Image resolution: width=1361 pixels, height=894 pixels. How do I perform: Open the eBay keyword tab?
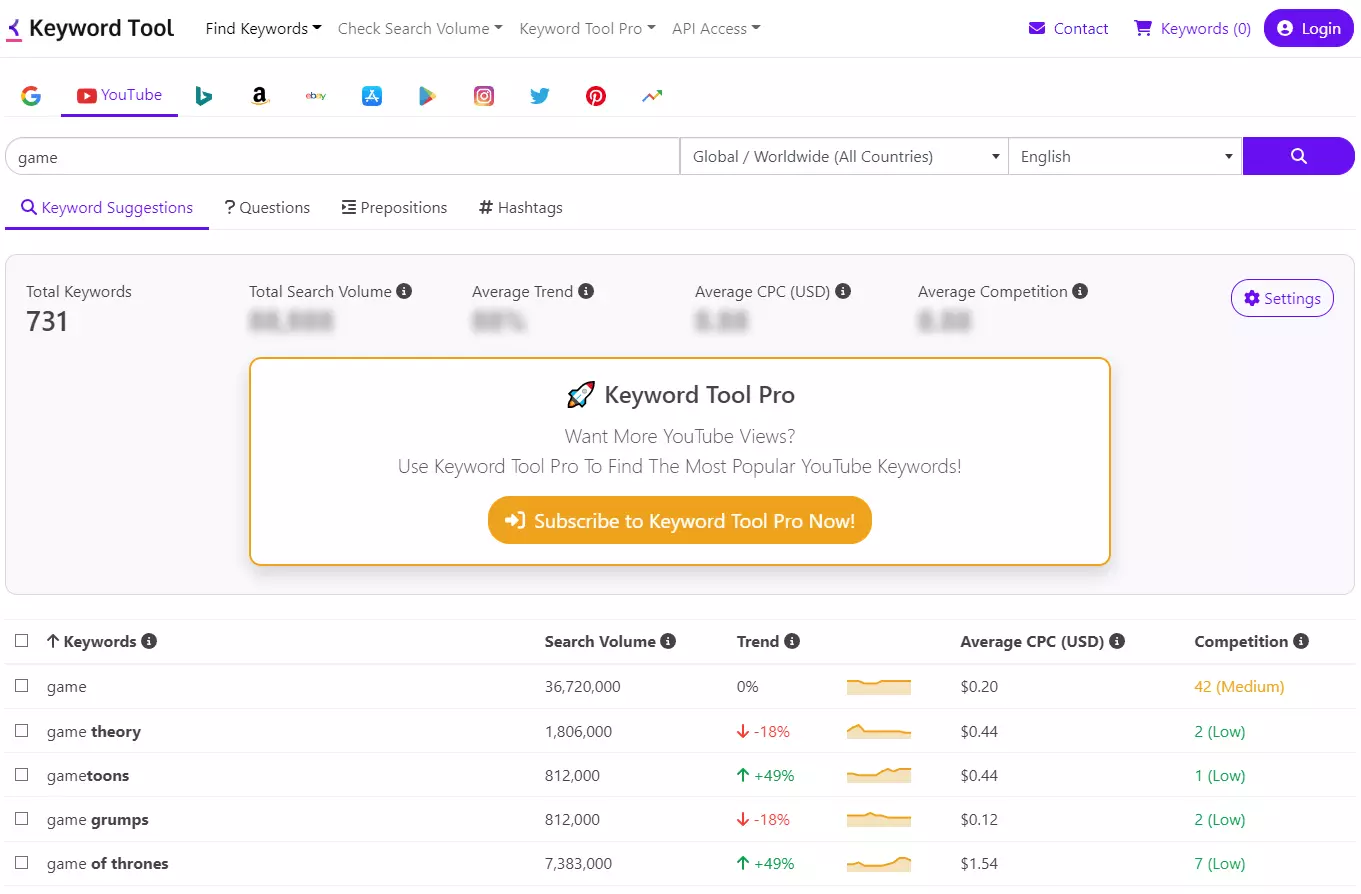coord(316,96)
